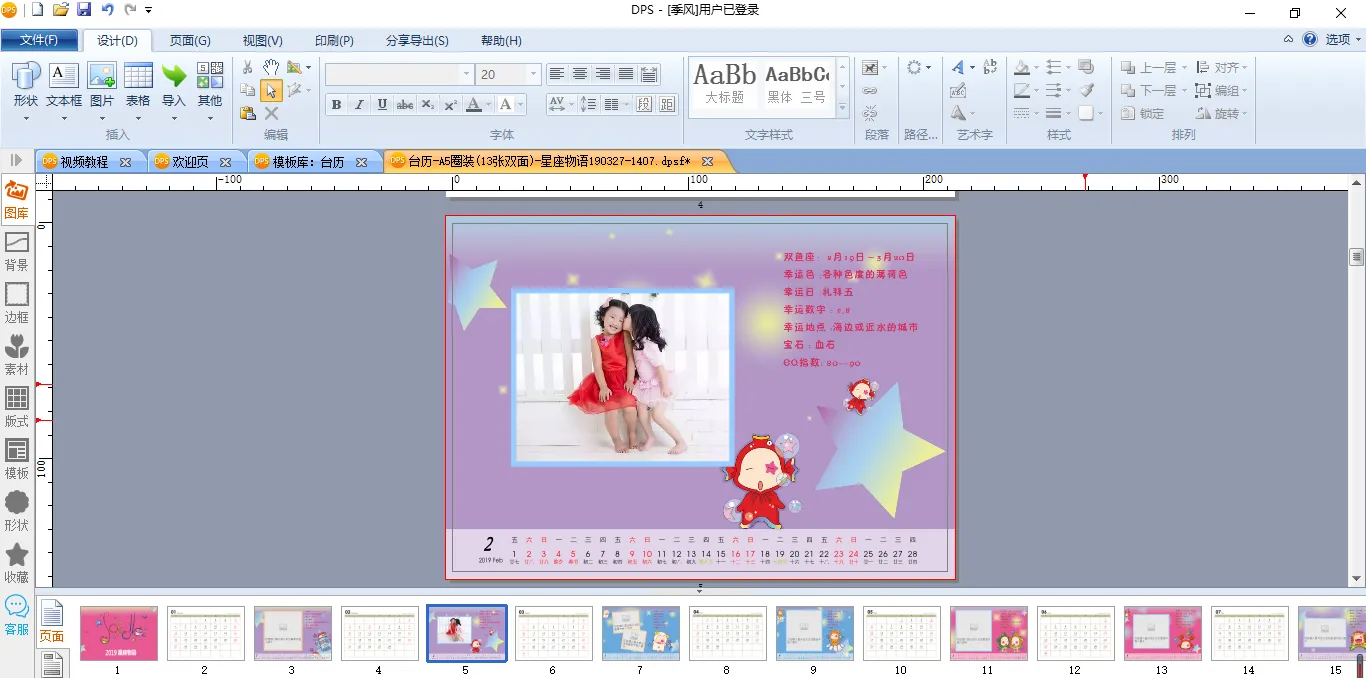Select the hand pan tool
The height and width of the screenshot is (678, 1366).
271,67
